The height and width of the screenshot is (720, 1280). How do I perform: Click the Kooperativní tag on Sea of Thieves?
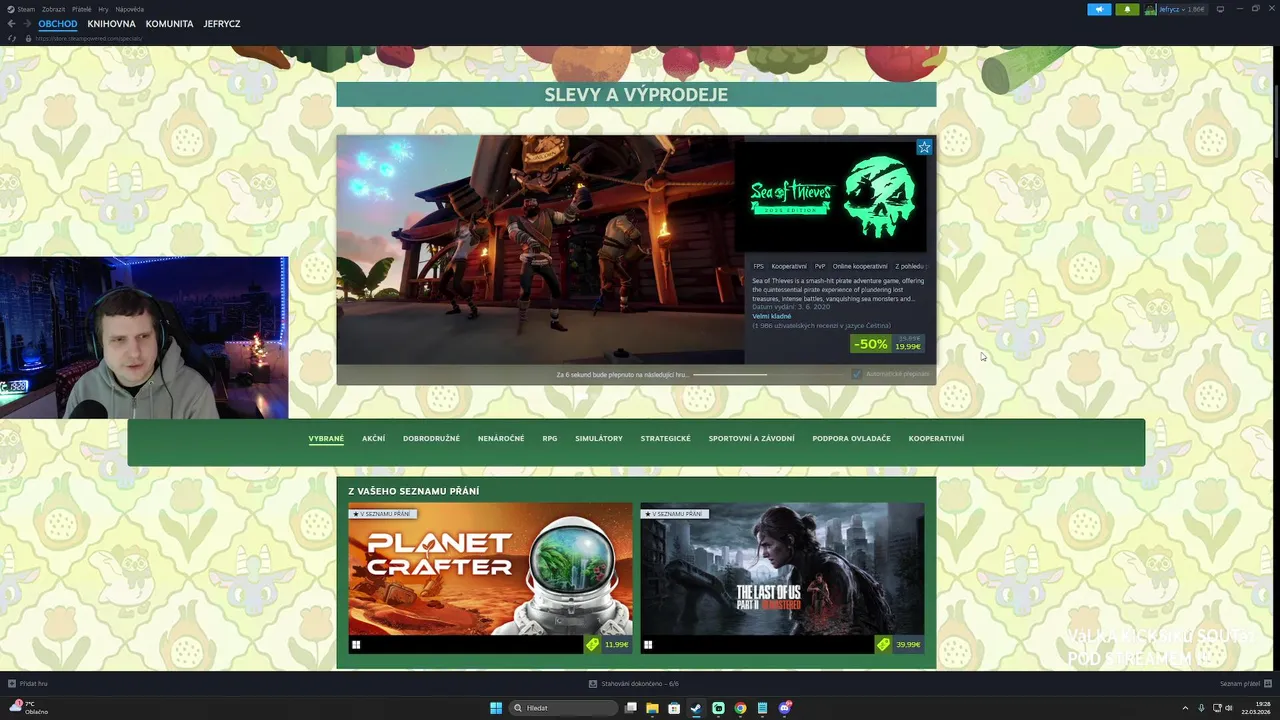(x=789, y=266)
